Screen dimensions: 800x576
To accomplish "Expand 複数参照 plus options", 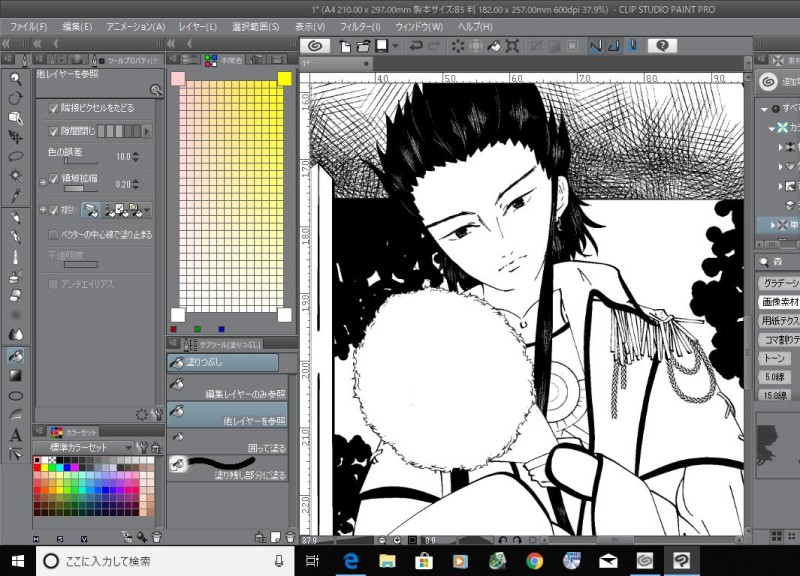I will pos(43,210).
